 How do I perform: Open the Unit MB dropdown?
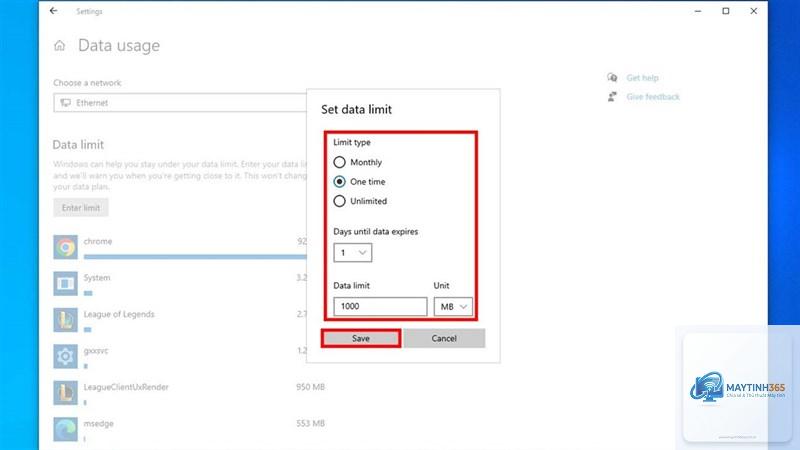(x=453, y=307)
